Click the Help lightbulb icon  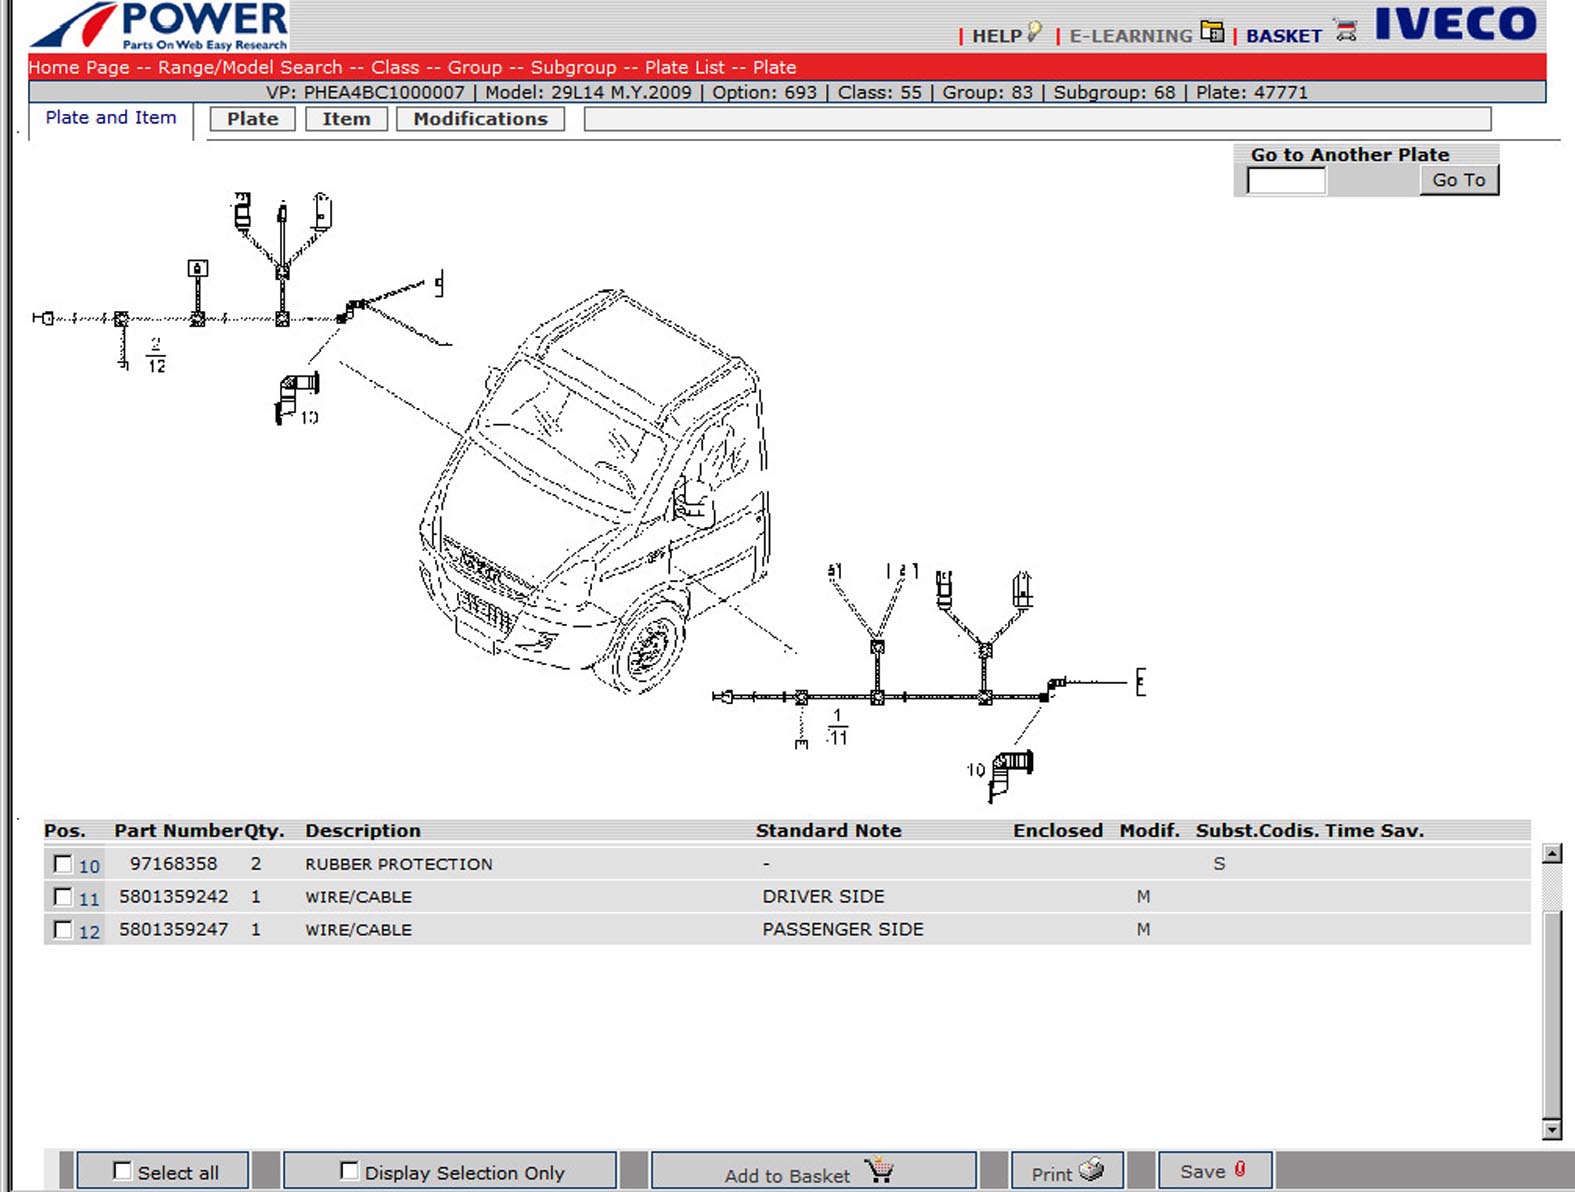tap(1034, 32)
